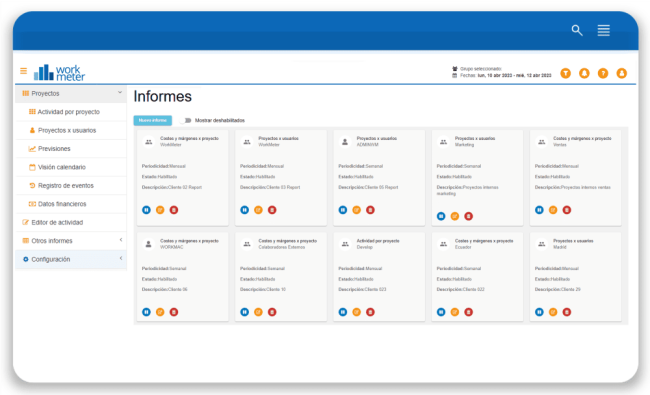Open Registro de eventos in sidebar
The width and height of the screenshot is (650, 395).
[x=71, y=186]
